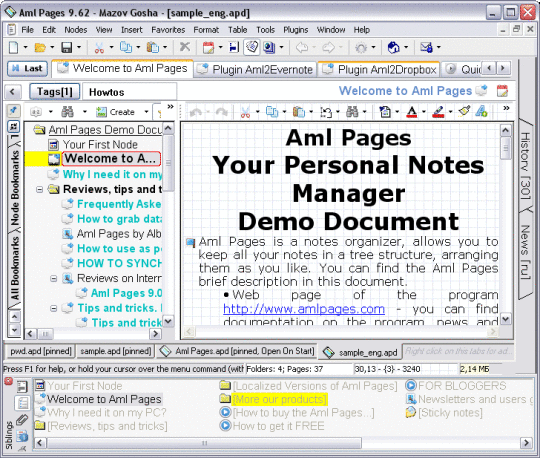Switch to Plugin Aml2Dropbox tab
Image resolution: width=540 pixels, height=458 pixels.
pyautogui.click(x=378, y=70)
